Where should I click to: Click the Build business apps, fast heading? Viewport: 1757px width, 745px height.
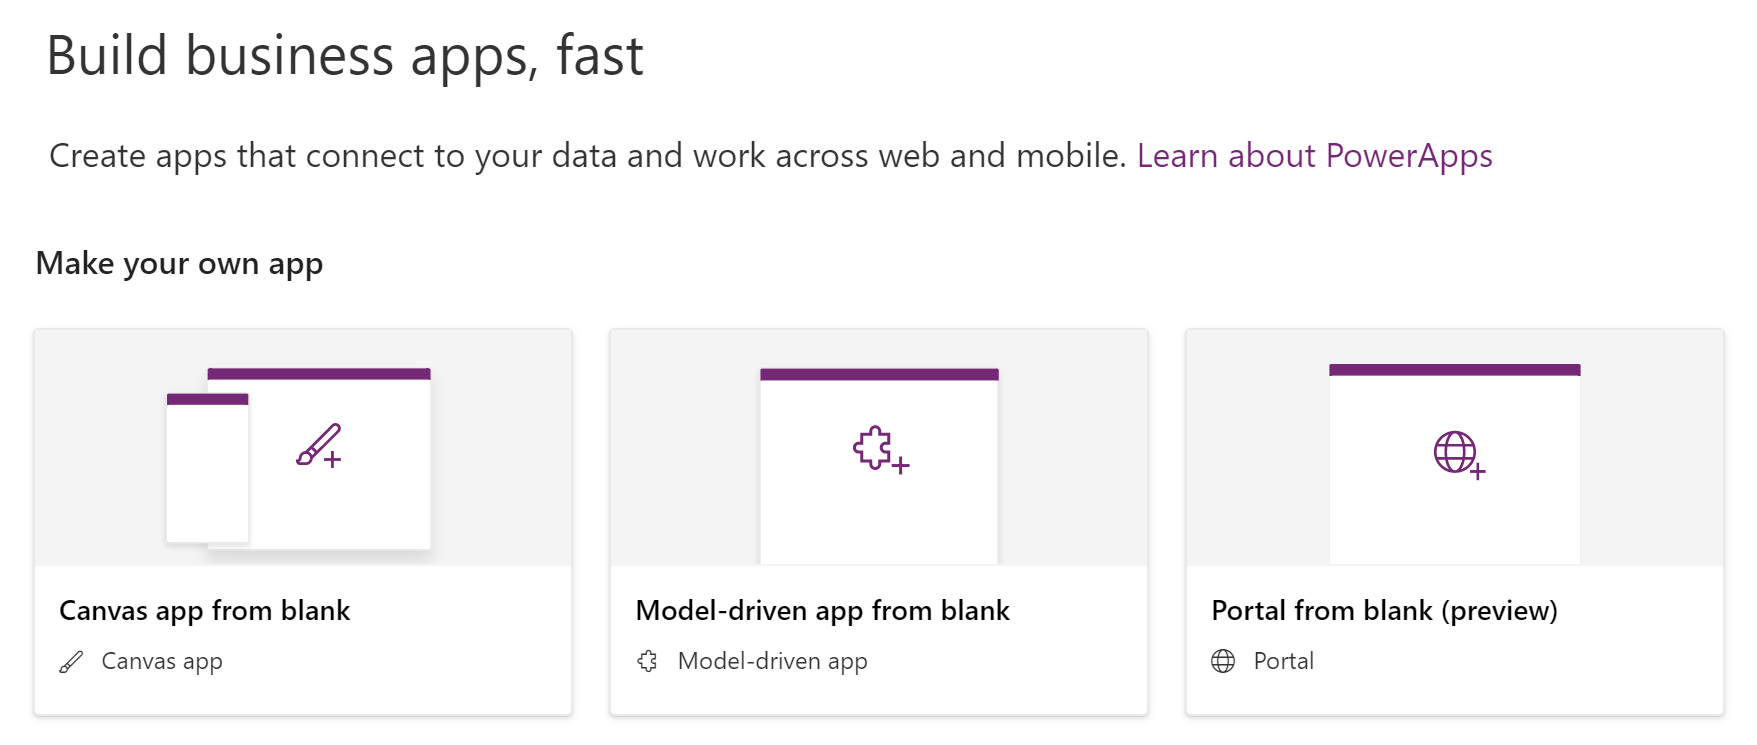click(345, 56)
